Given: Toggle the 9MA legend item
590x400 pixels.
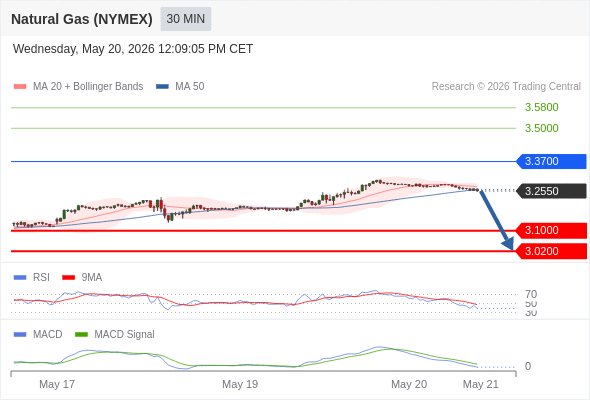Looking at the screenshot, I should pyautogui.click(x=82, y=278).
